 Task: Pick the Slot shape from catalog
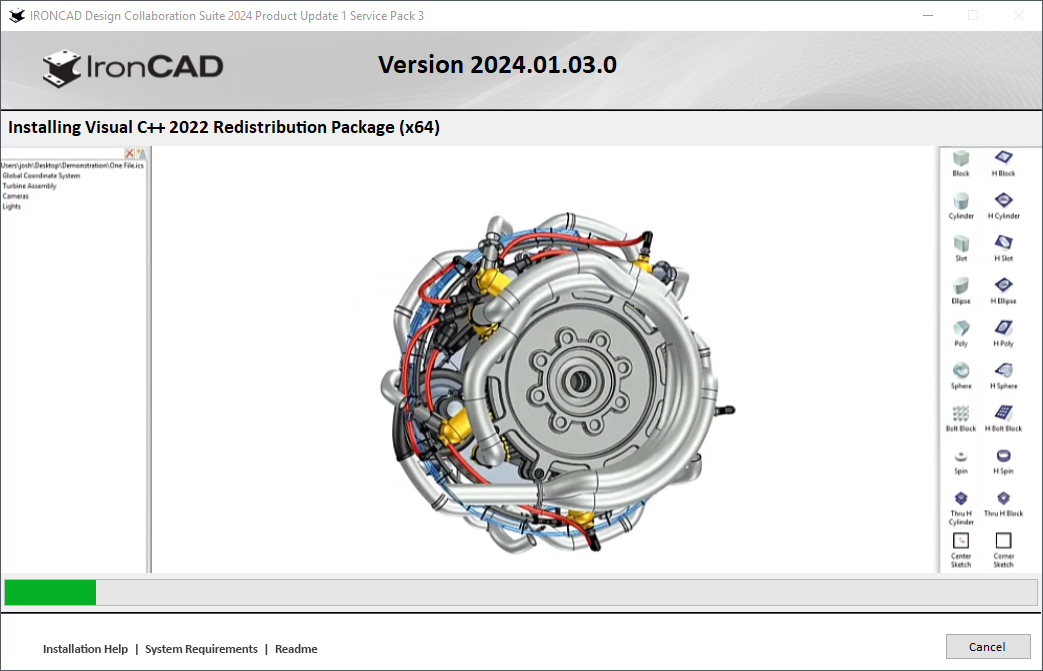(x=961, y=244)
